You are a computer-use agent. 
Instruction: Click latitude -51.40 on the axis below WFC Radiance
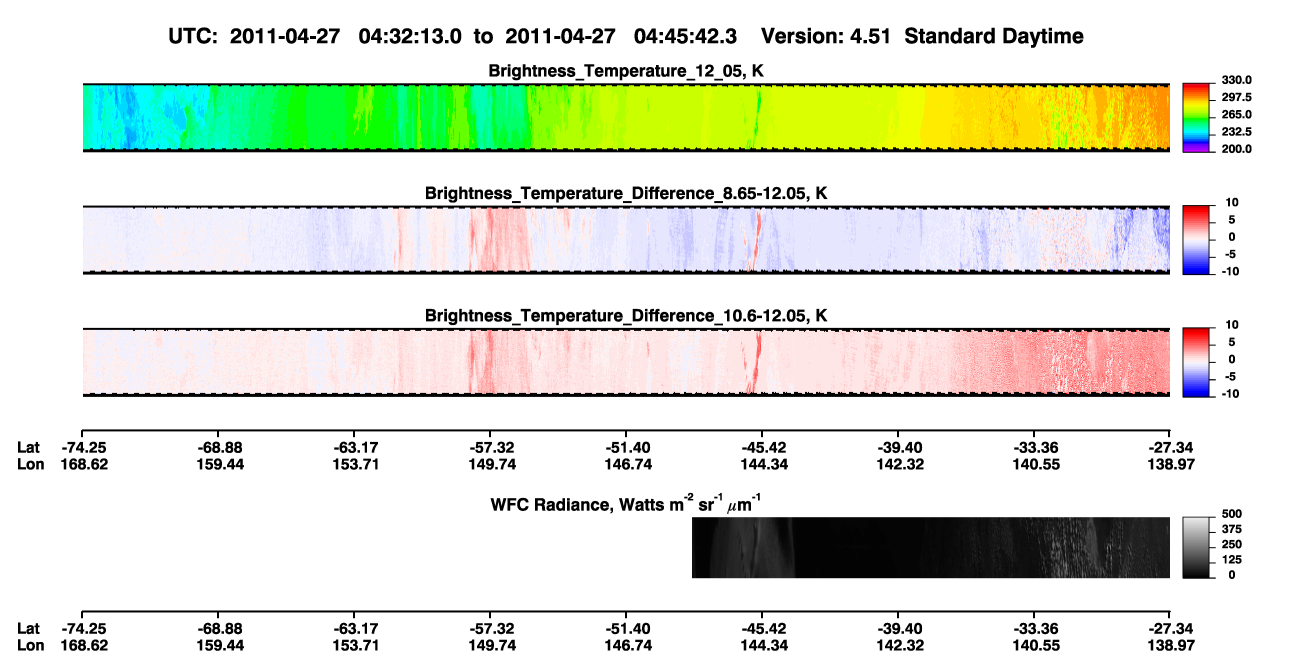point(626,629)
